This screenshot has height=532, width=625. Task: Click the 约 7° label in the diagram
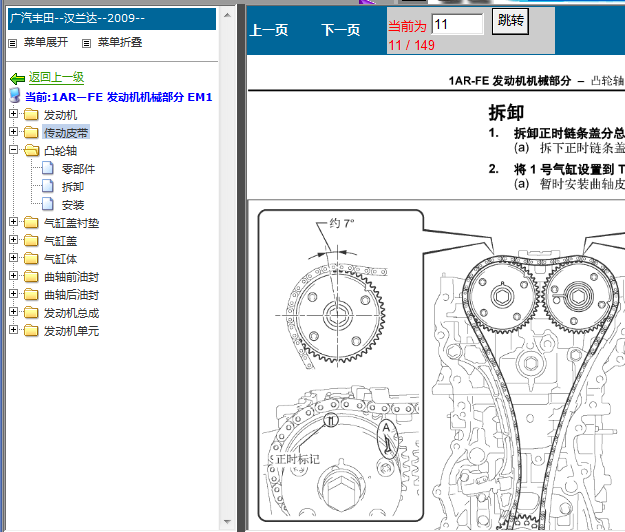[x=342, y=223]
